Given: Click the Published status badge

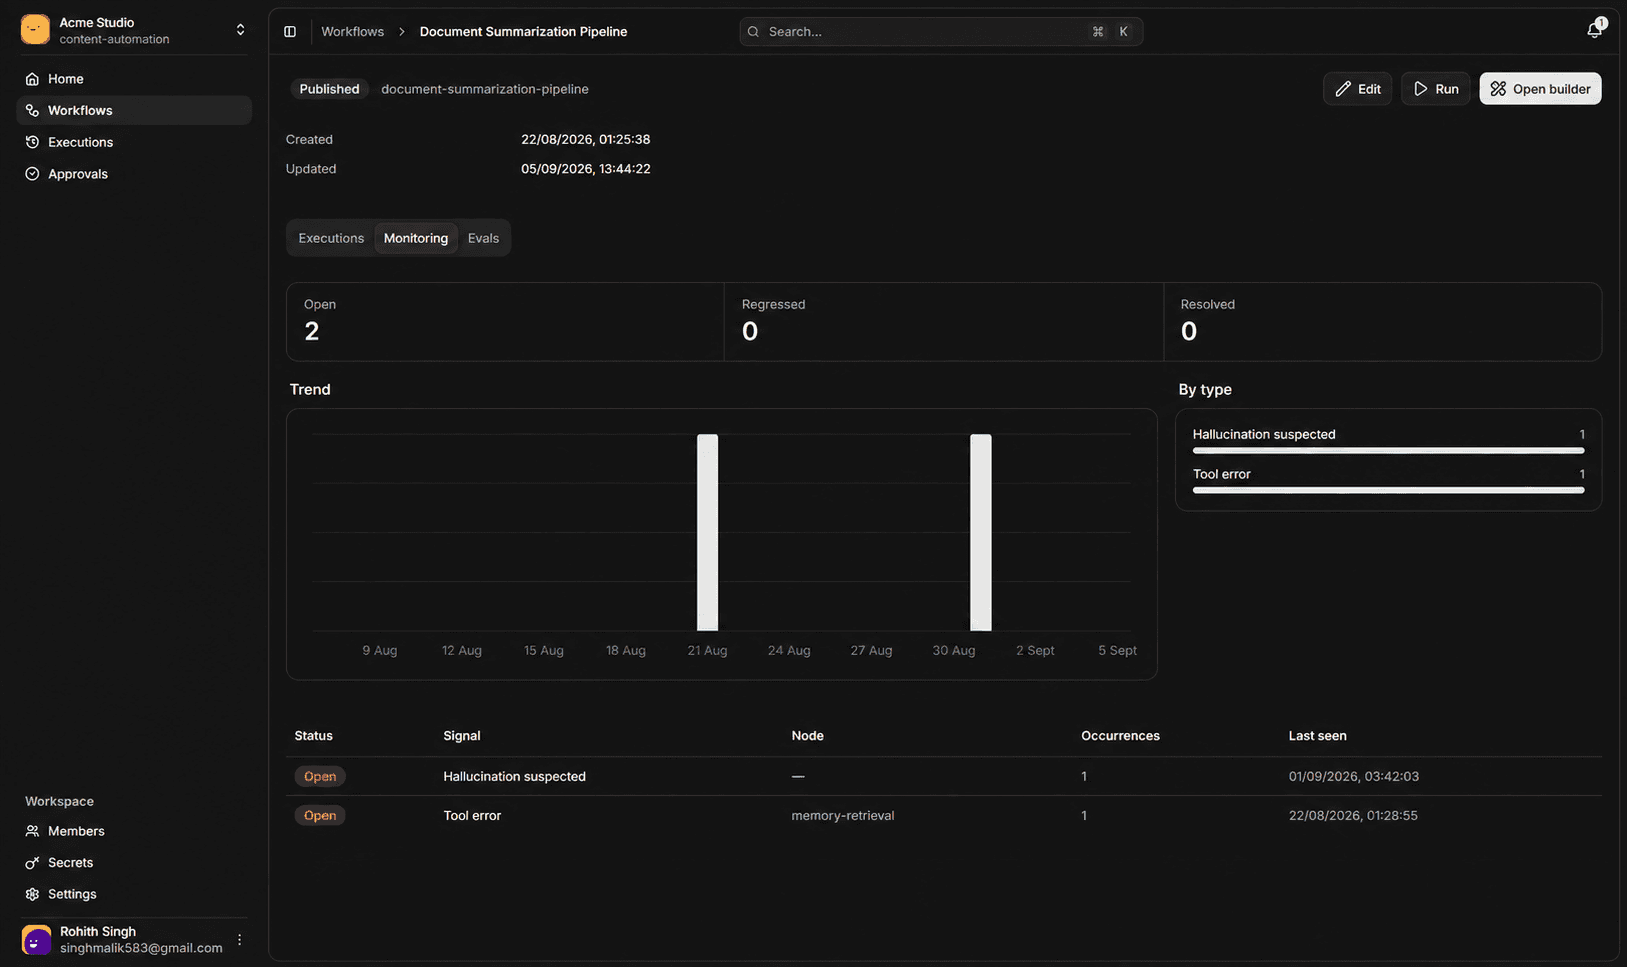Looking at the screenshot, I should pyautogui.click(x=329, y=89).
